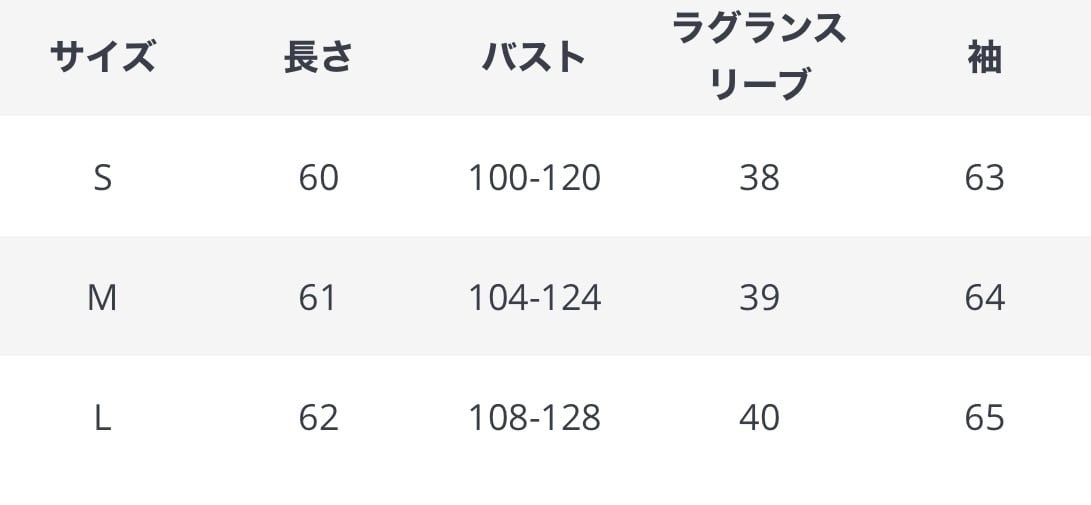Click the サイズ column header
Viewport: 1091px width, 505px height.
tap(102, 57)
